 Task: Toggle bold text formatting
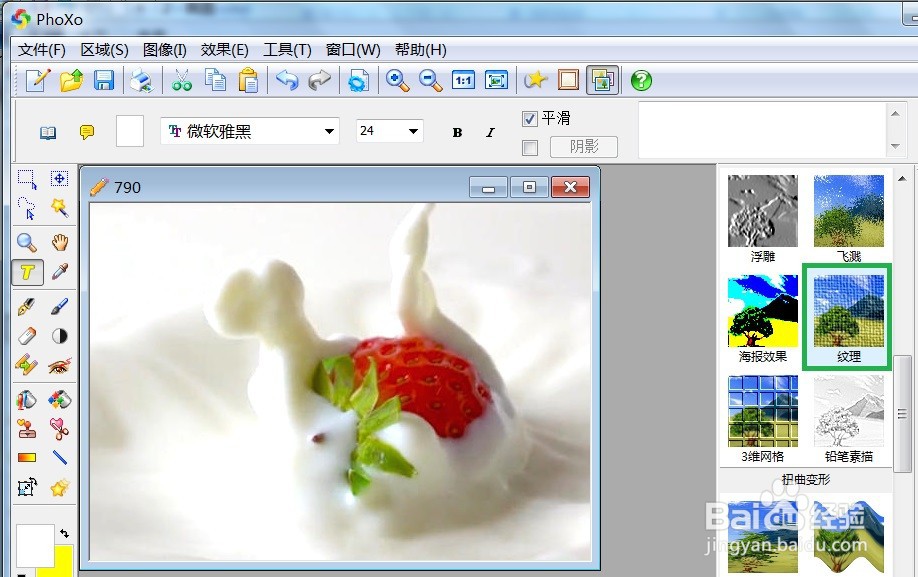click(457, 133)
